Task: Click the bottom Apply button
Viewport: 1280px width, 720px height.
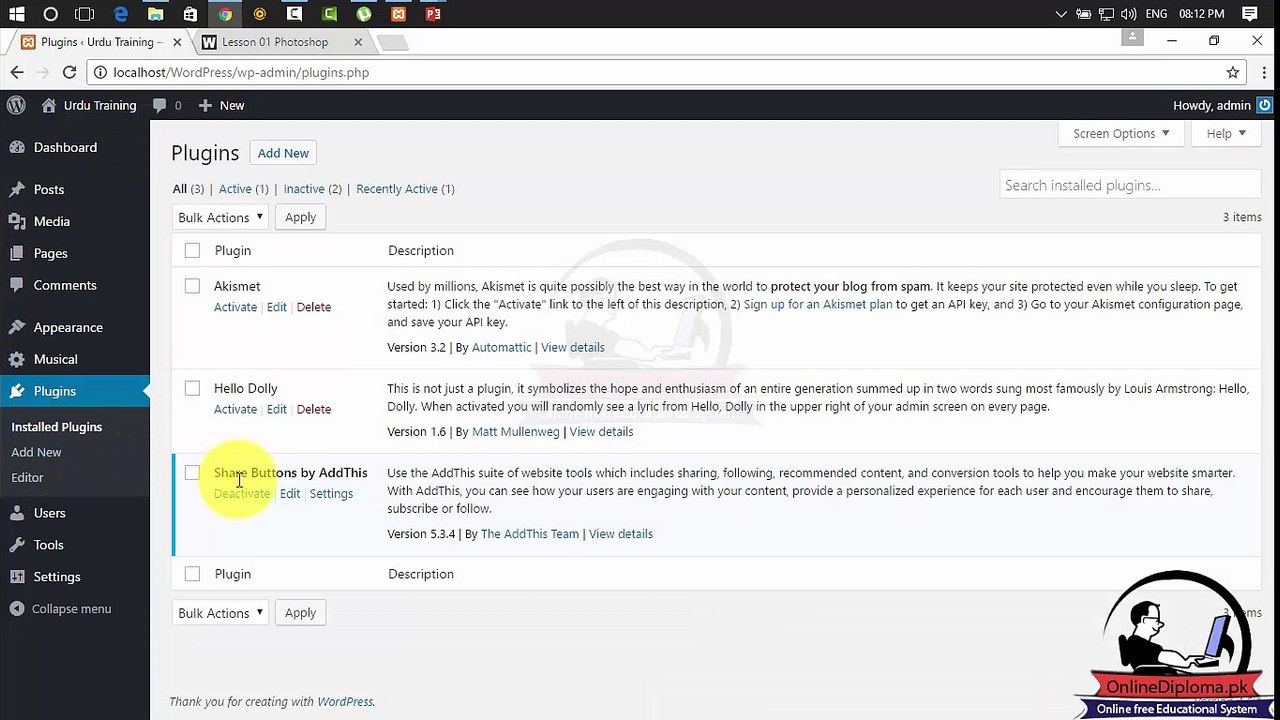Action: coord(300,613)
